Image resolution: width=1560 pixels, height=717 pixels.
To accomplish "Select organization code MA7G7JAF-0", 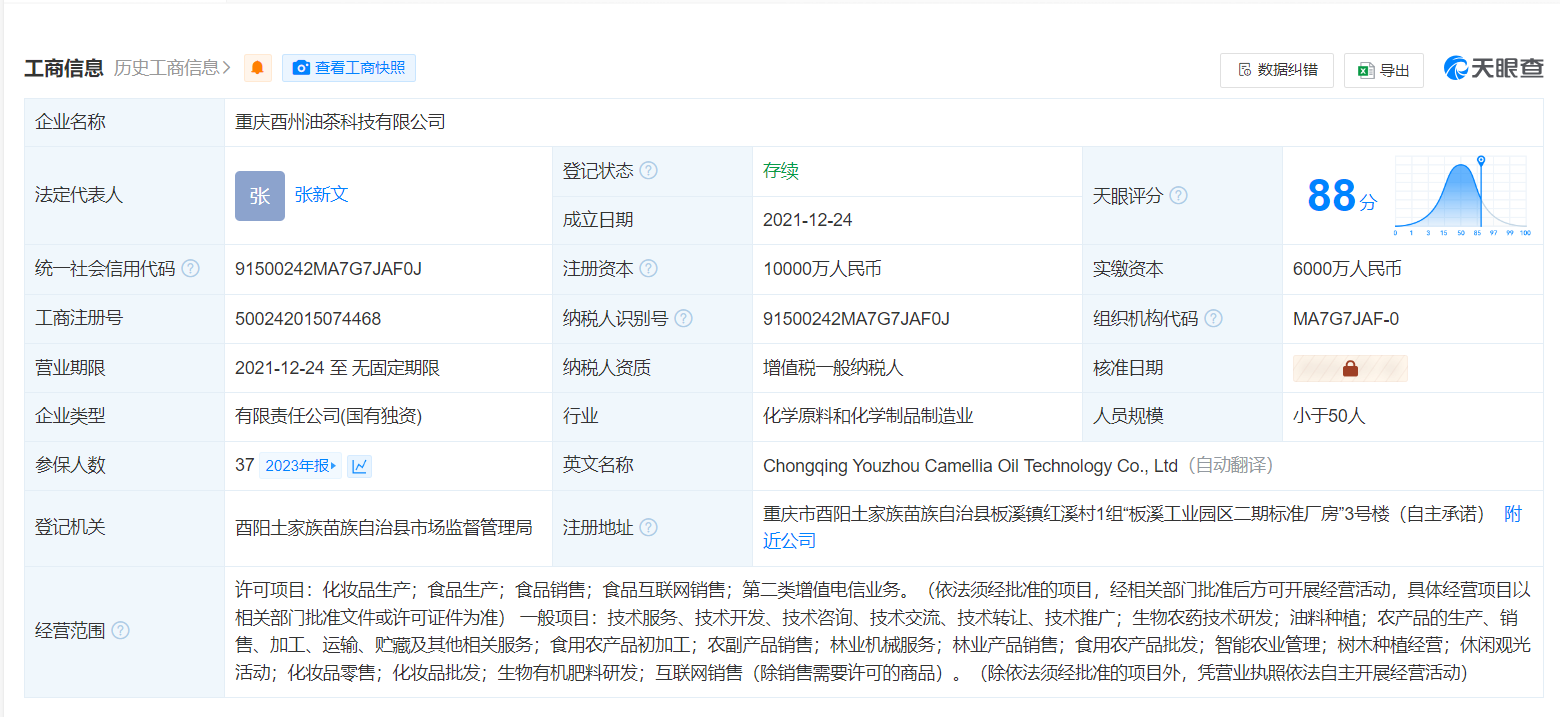I will coord(1346,319).
